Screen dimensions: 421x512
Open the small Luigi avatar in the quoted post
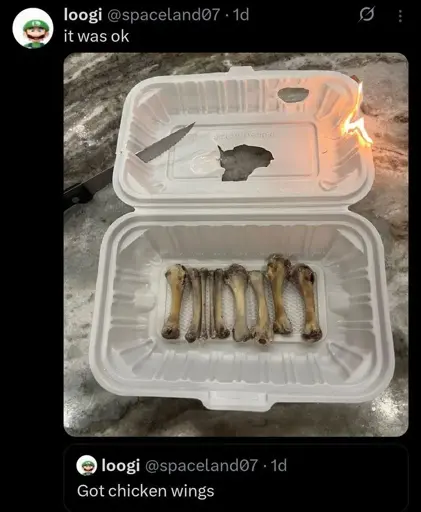pos(87,465)
